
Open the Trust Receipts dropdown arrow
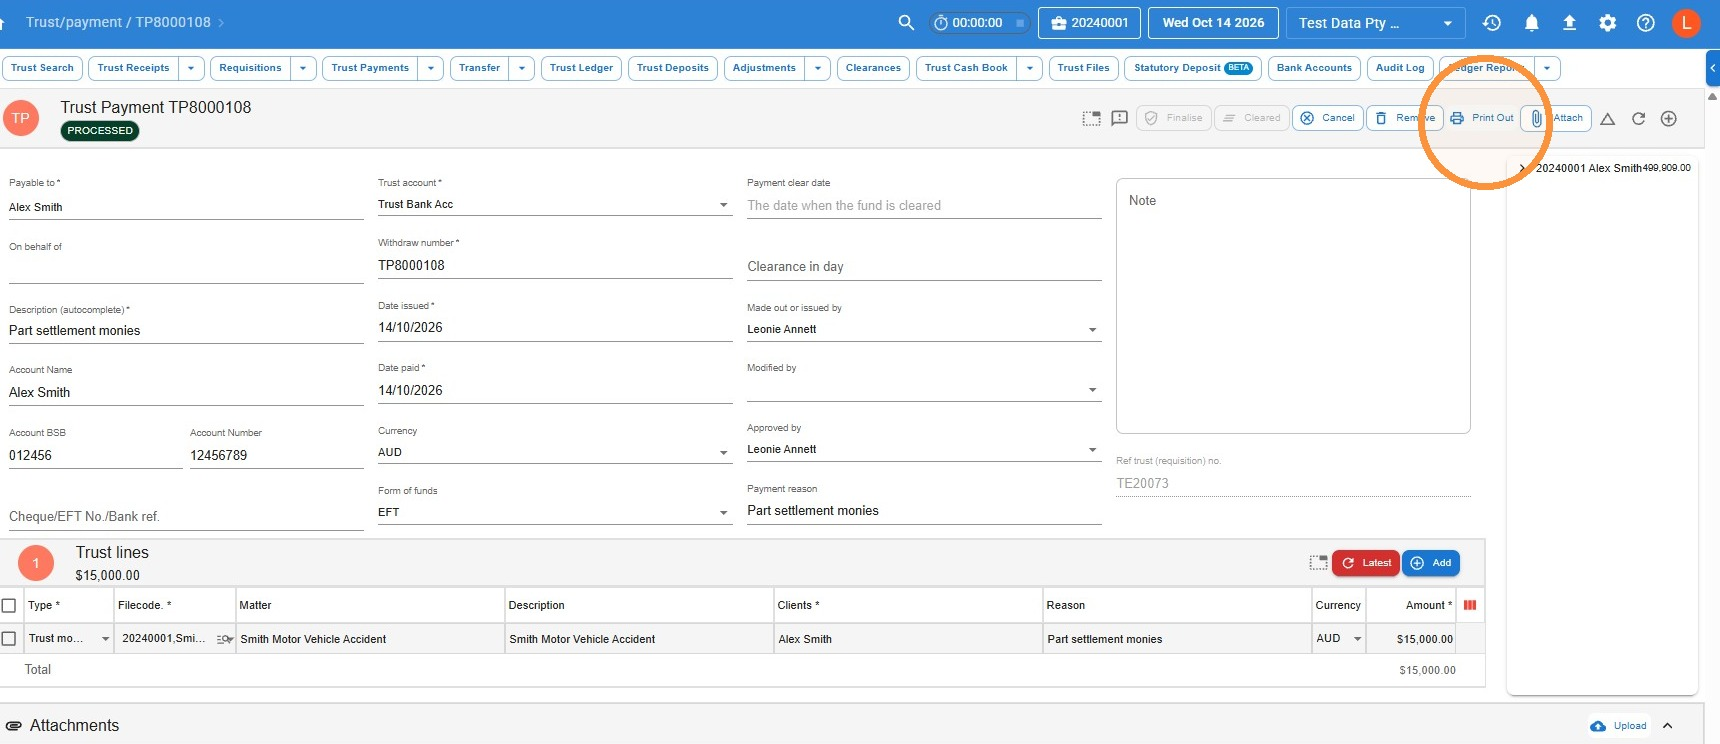(191, 68)
